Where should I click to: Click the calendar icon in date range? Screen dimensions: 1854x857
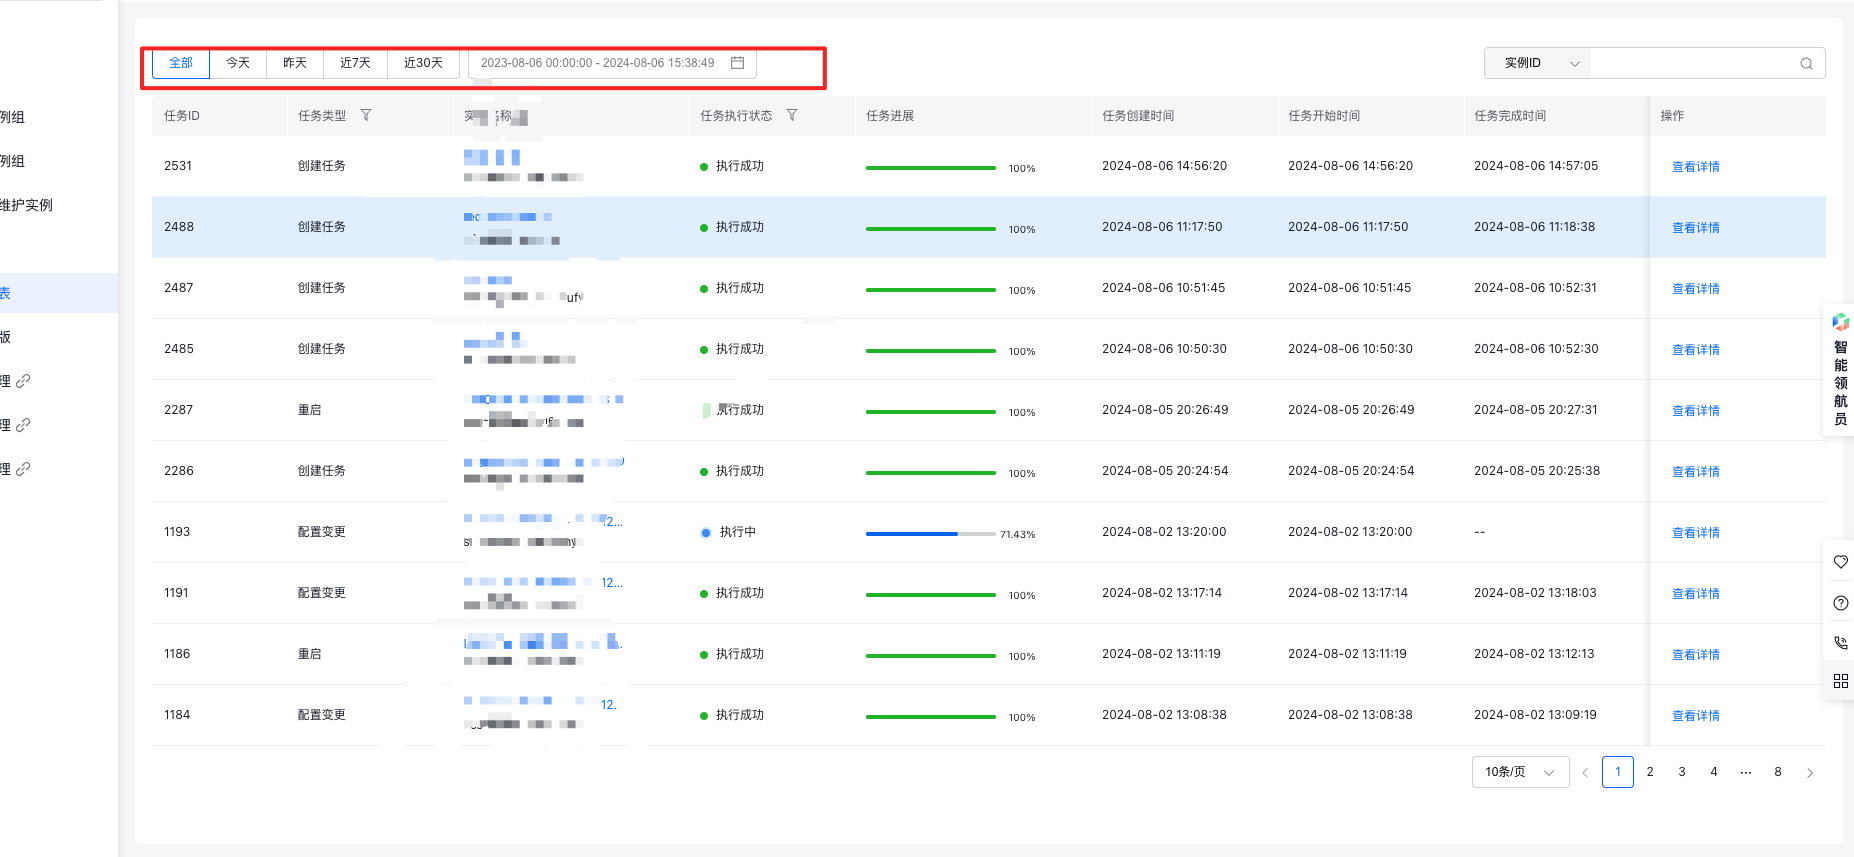pos(738,63)
